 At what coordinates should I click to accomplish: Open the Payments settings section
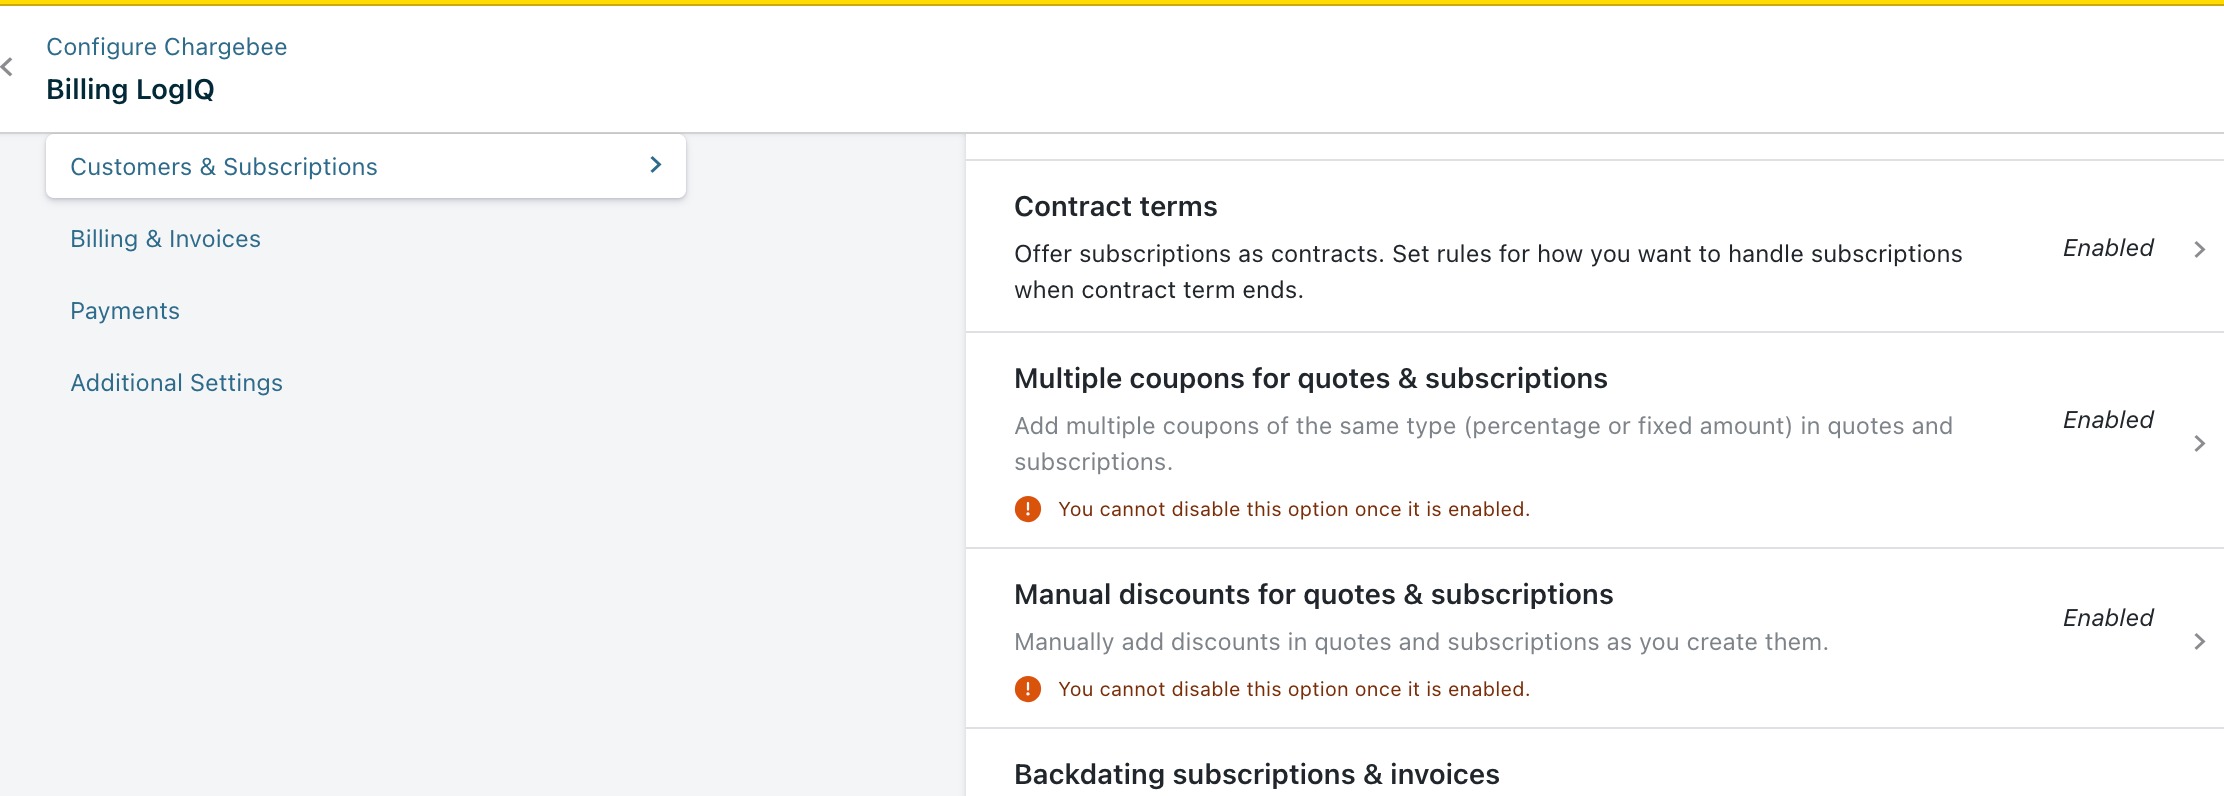pyautogui.click(x=125, y=311)
